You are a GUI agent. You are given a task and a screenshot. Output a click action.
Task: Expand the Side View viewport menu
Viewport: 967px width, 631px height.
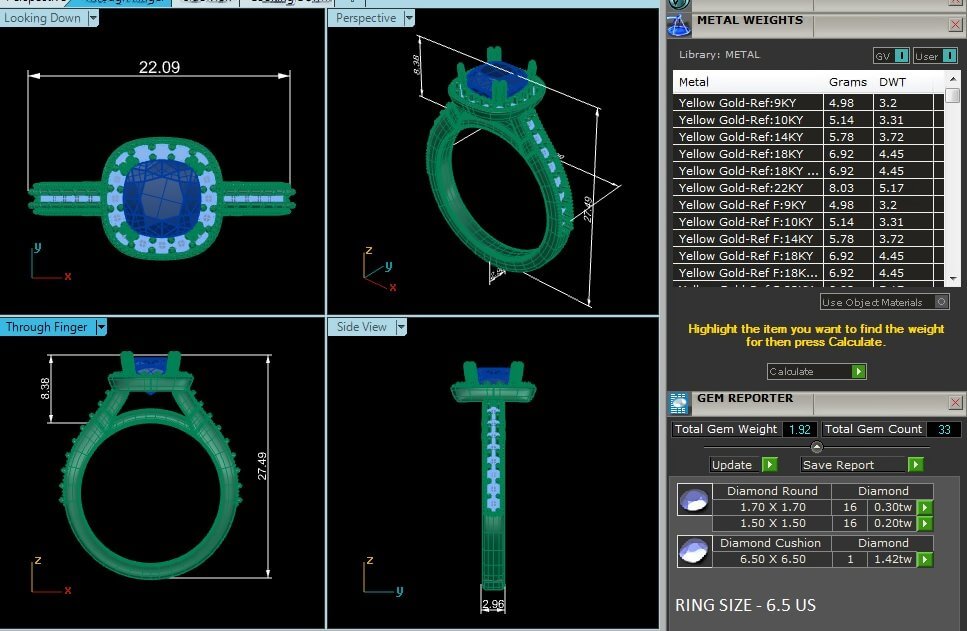(401, 327)
